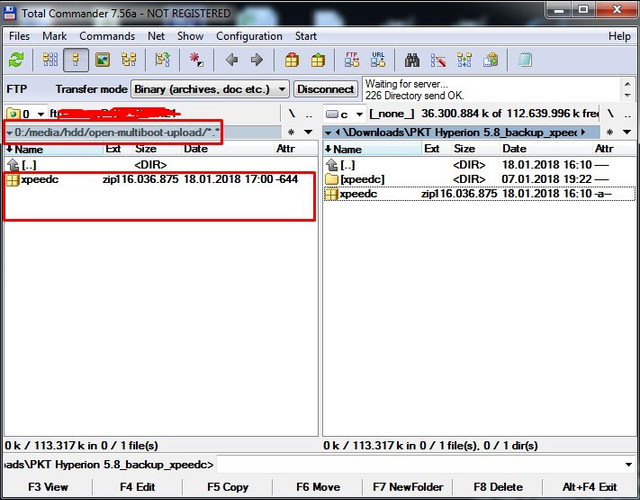Click the invert selection toolbar icon
640x500 pixels.
[x=162, y=60]
